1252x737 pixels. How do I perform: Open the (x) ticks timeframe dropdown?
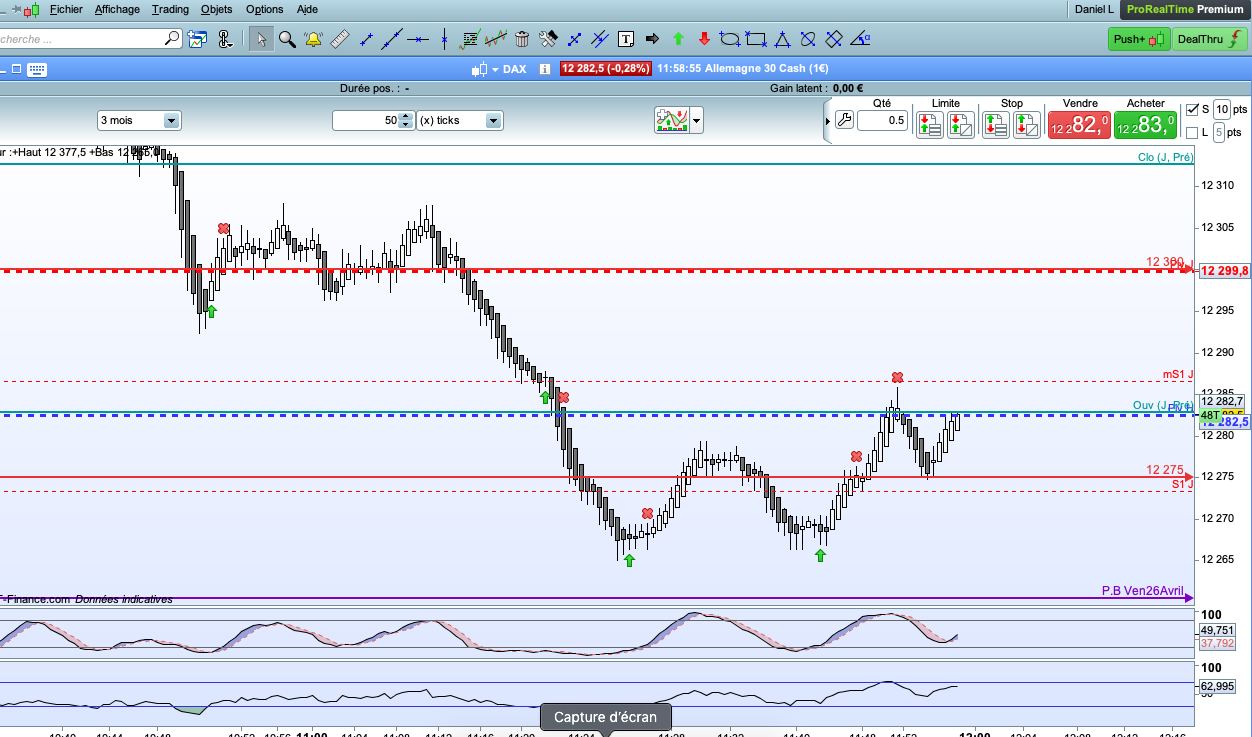coord(493,120)
